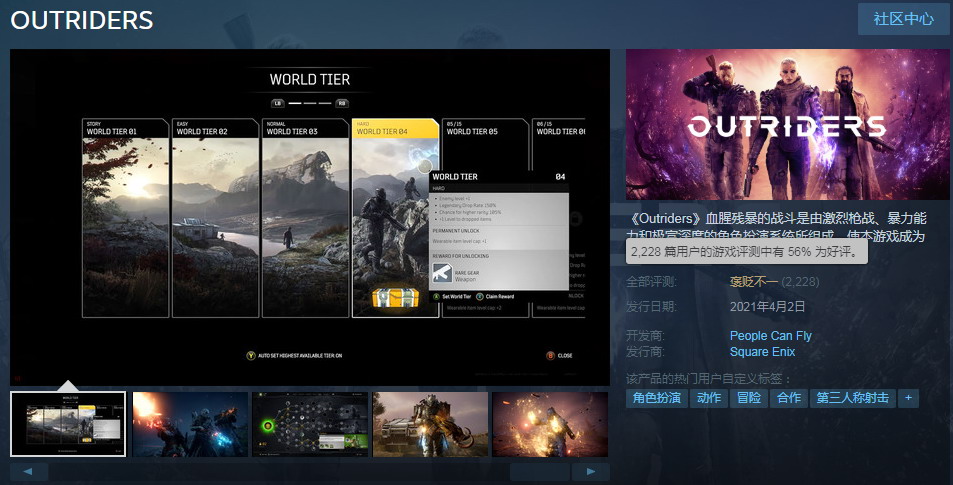Click the review tooltip mentioning 56% positive
The height and width of the screenshot is (485, 953).
click(747, 251)
